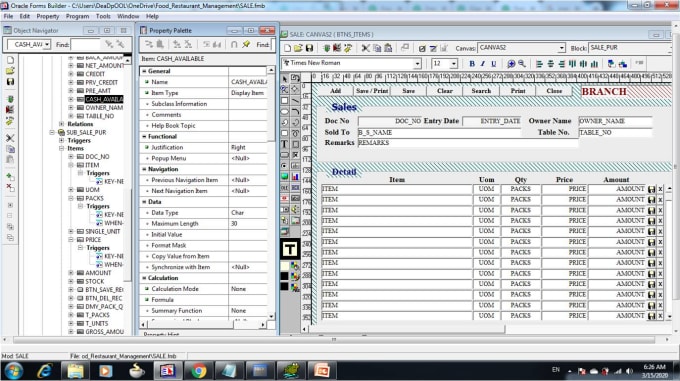This screenshot has width=680, height=381.
Task: Click Paste Properties icon in Property Palette
Action: pos(160,44)
